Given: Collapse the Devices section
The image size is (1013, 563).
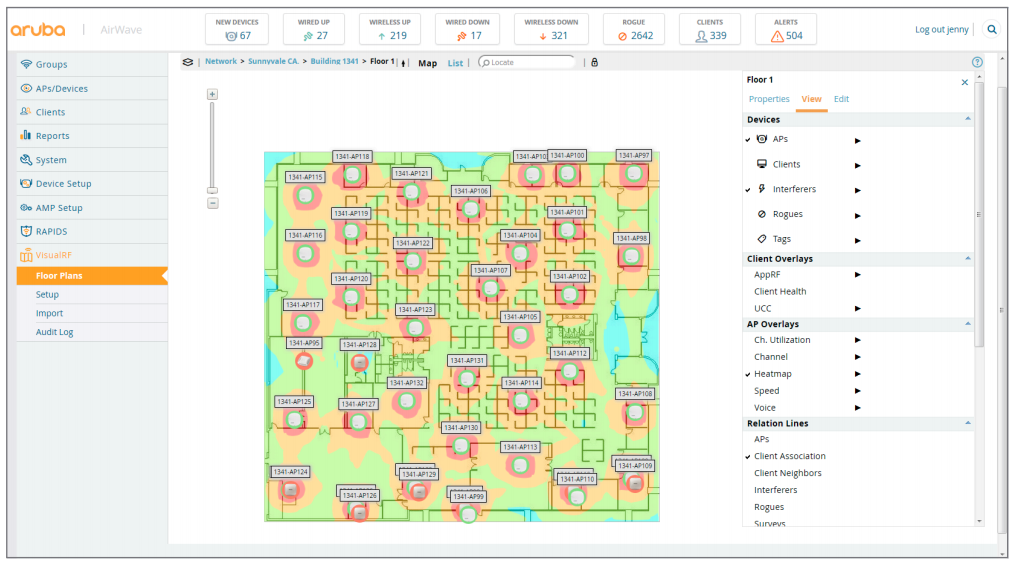Looking at the screenshot, I should point(967,119).
